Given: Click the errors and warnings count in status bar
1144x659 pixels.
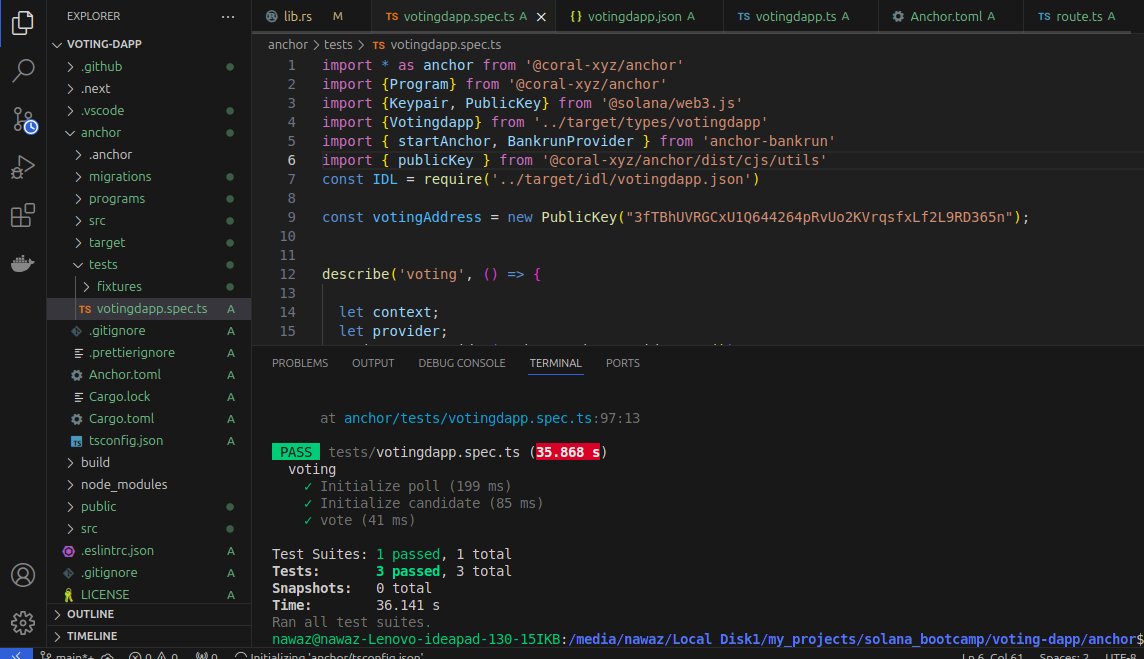Looking at the screenshot, I should 152,655.
